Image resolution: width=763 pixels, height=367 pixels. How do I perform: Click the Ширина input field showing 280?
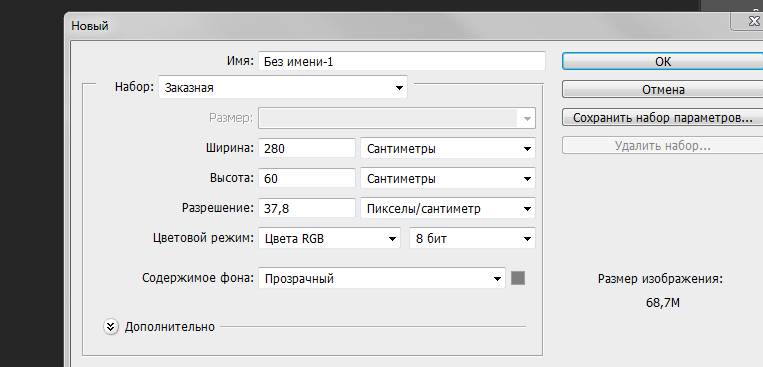(307, 148)
